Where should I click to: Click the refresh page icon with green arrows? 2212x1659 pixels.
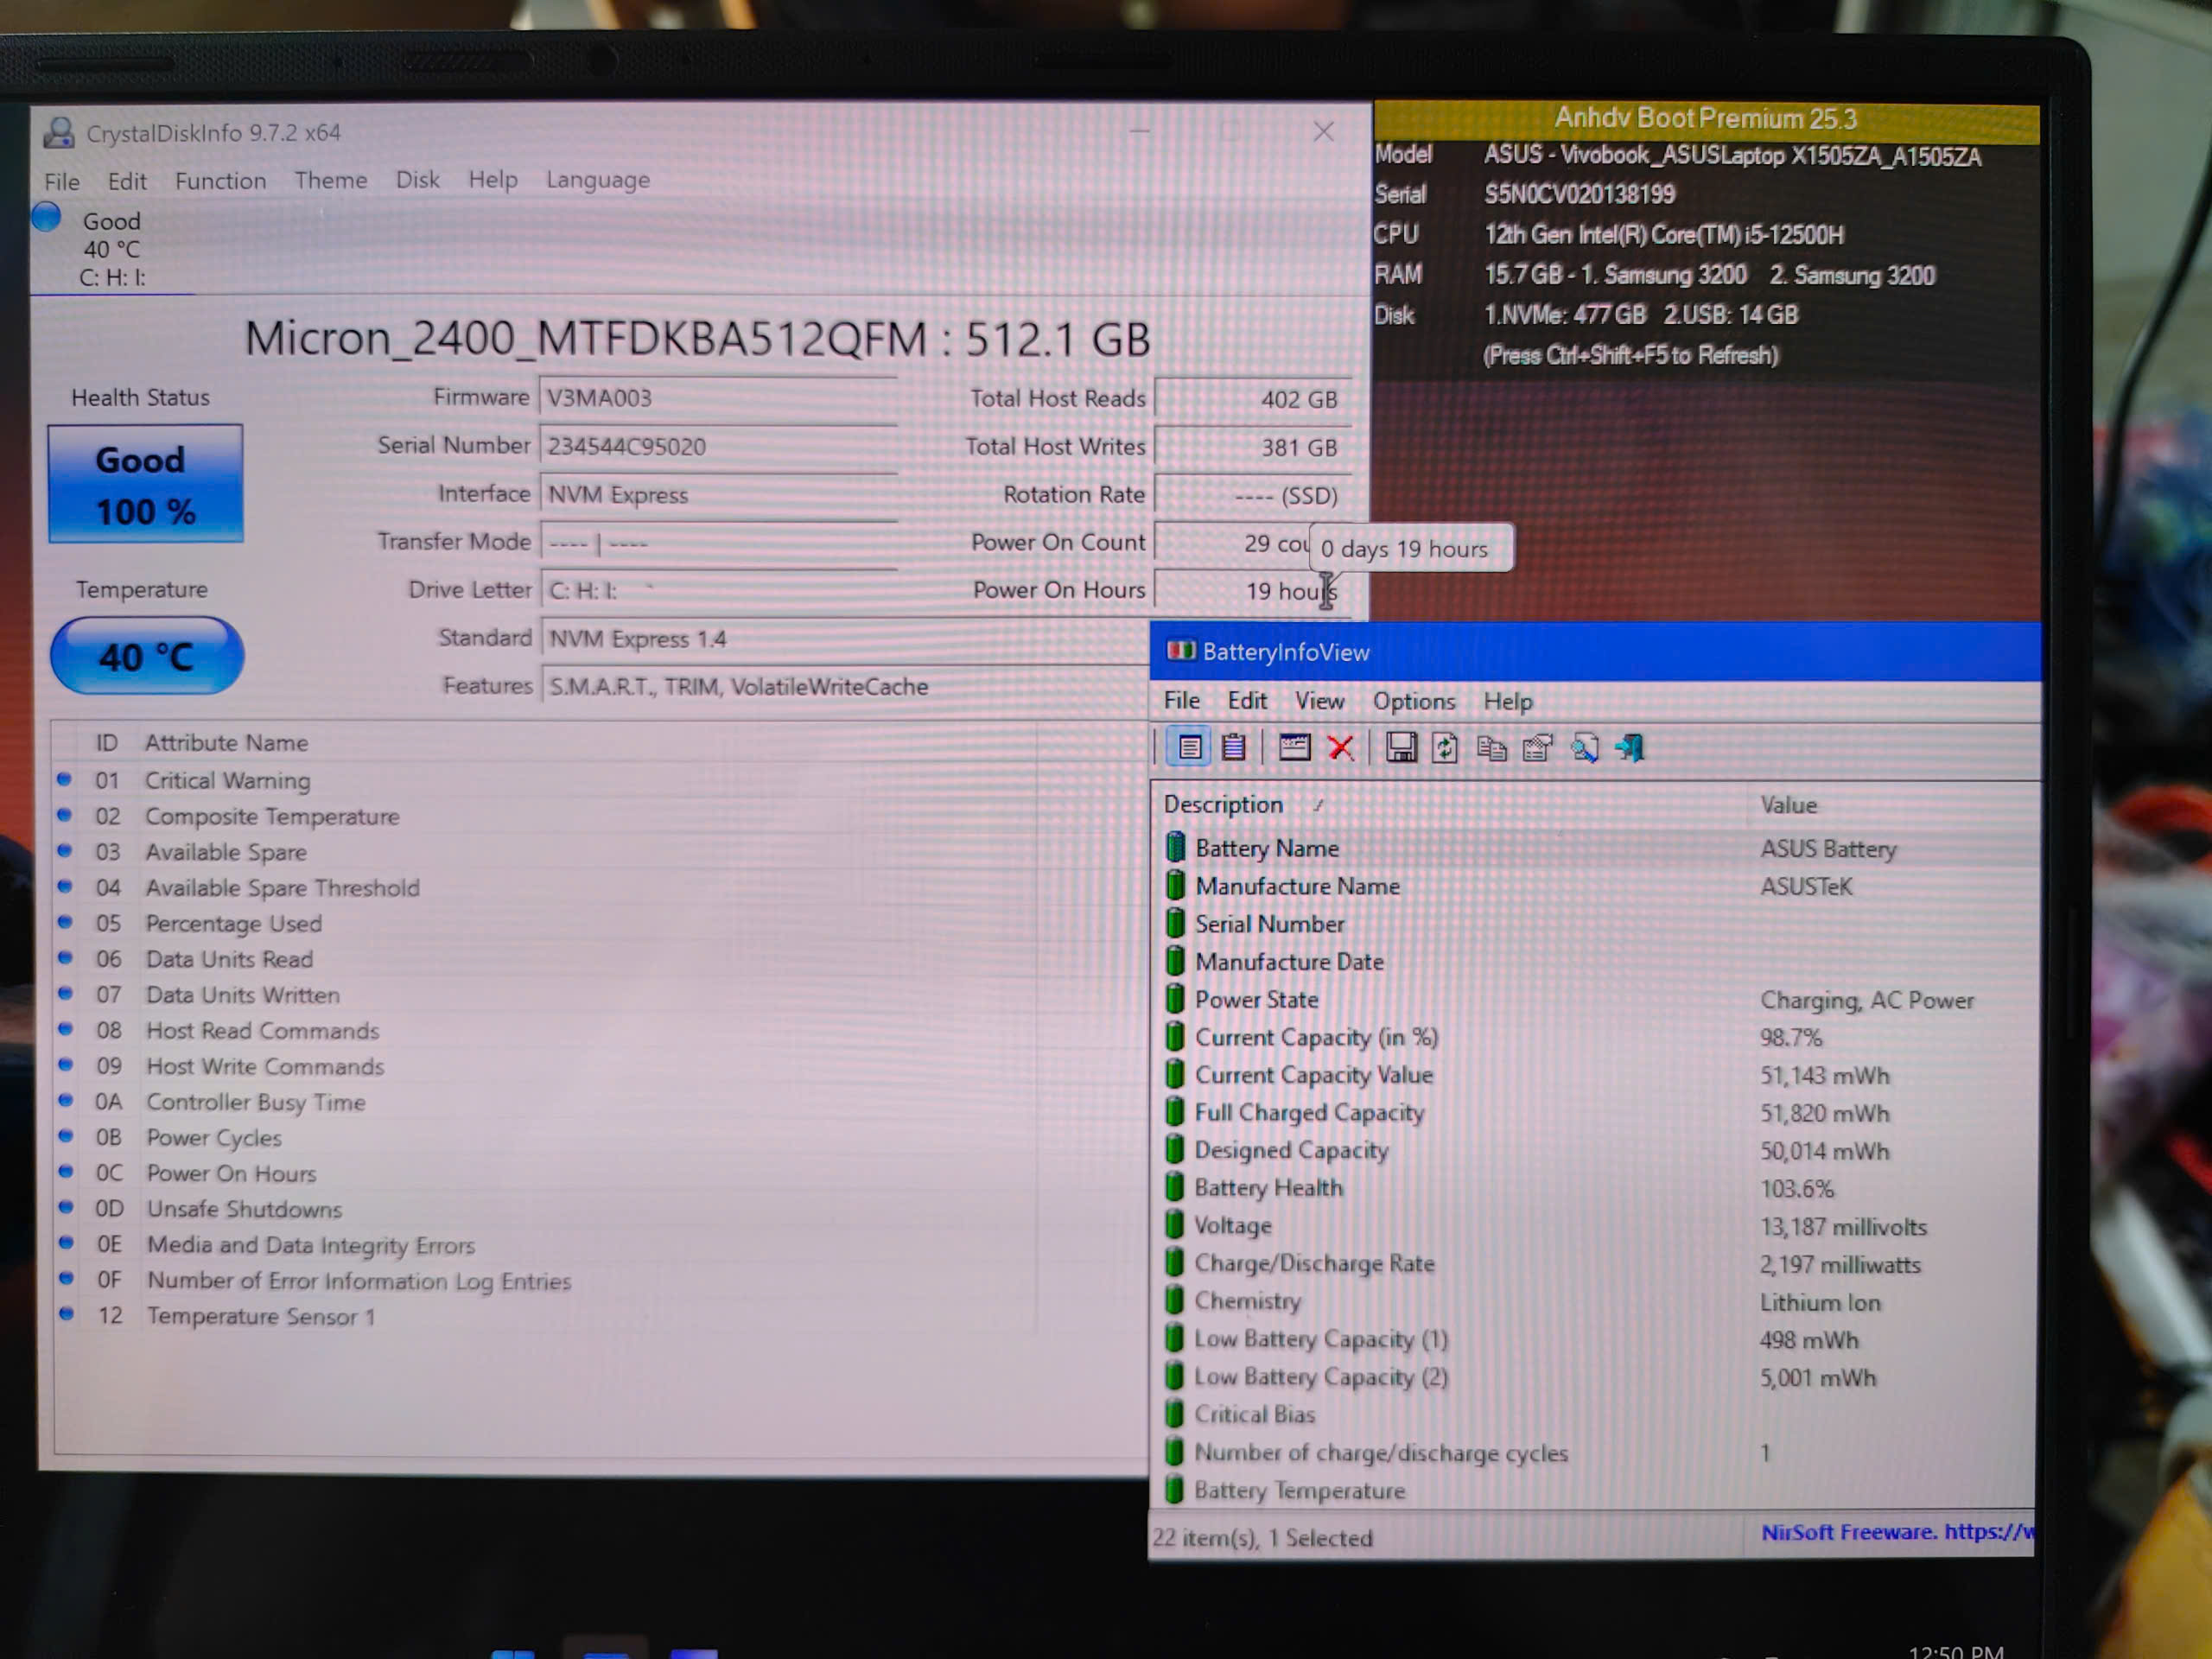(1445, 748)
